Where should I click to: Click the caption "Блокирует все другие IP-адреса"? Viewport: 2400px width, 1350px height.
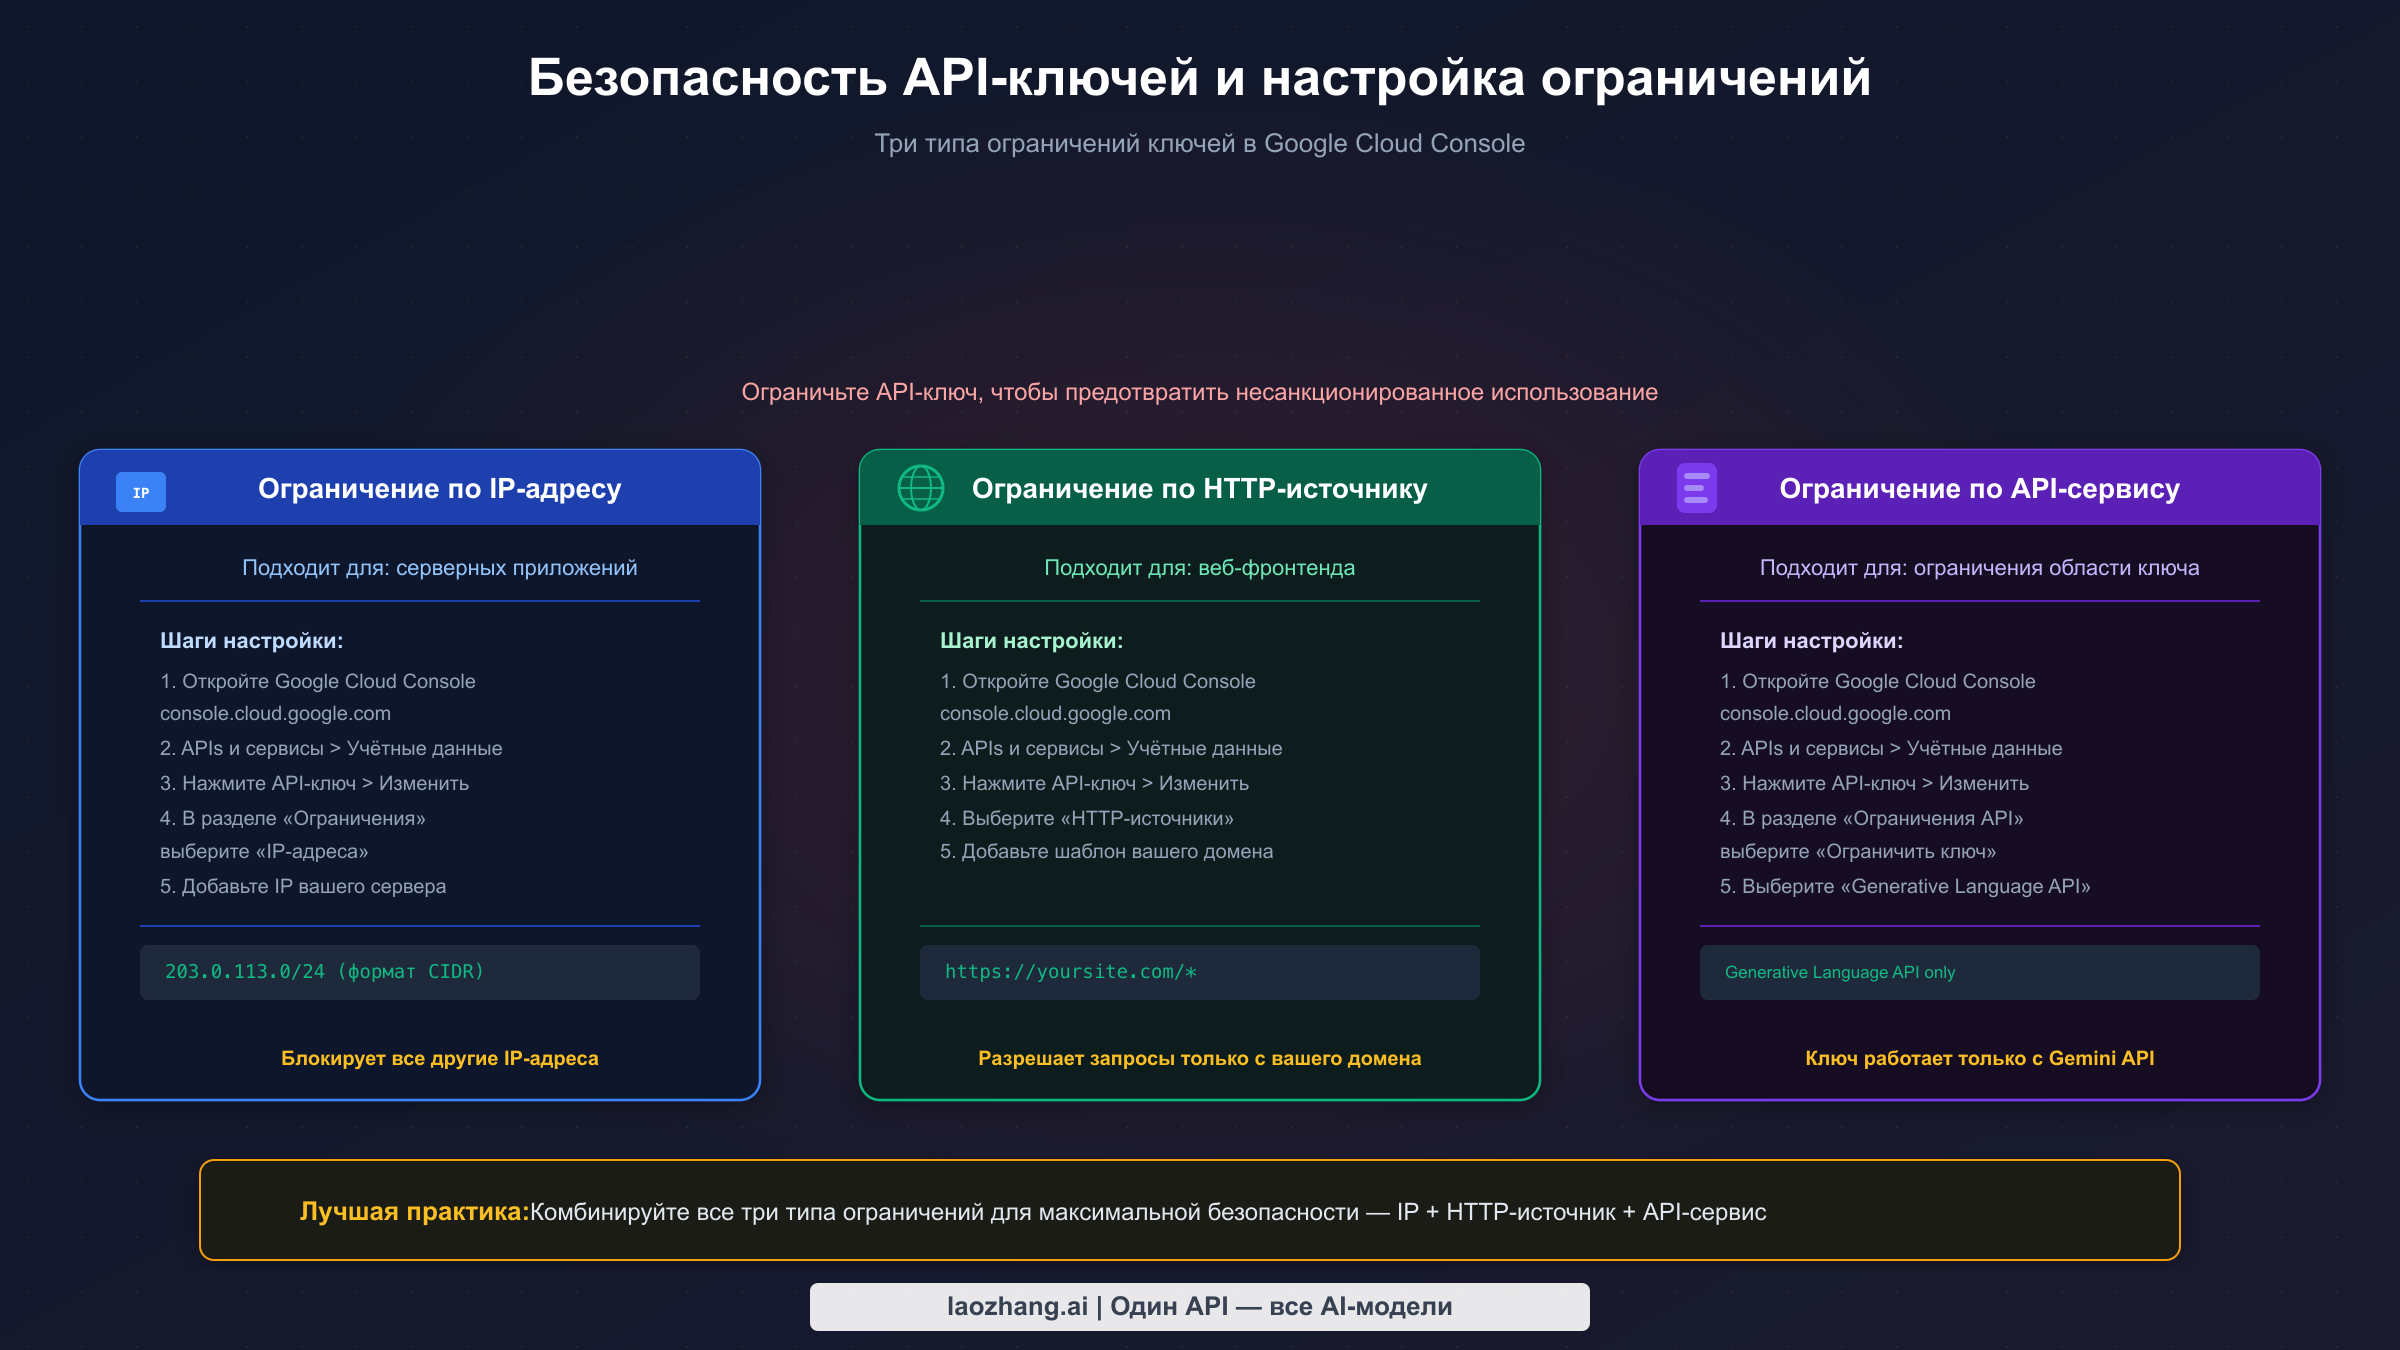pos(440,1057)
